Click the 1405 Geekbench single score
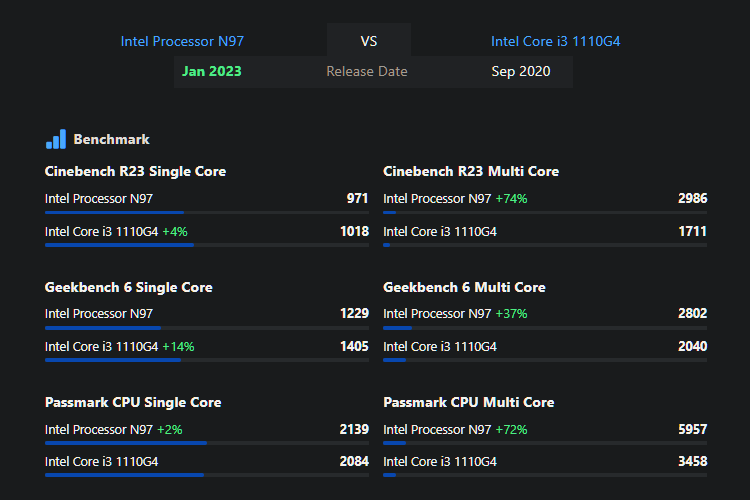Screen dimensions: 750x500 click(354, 346)
